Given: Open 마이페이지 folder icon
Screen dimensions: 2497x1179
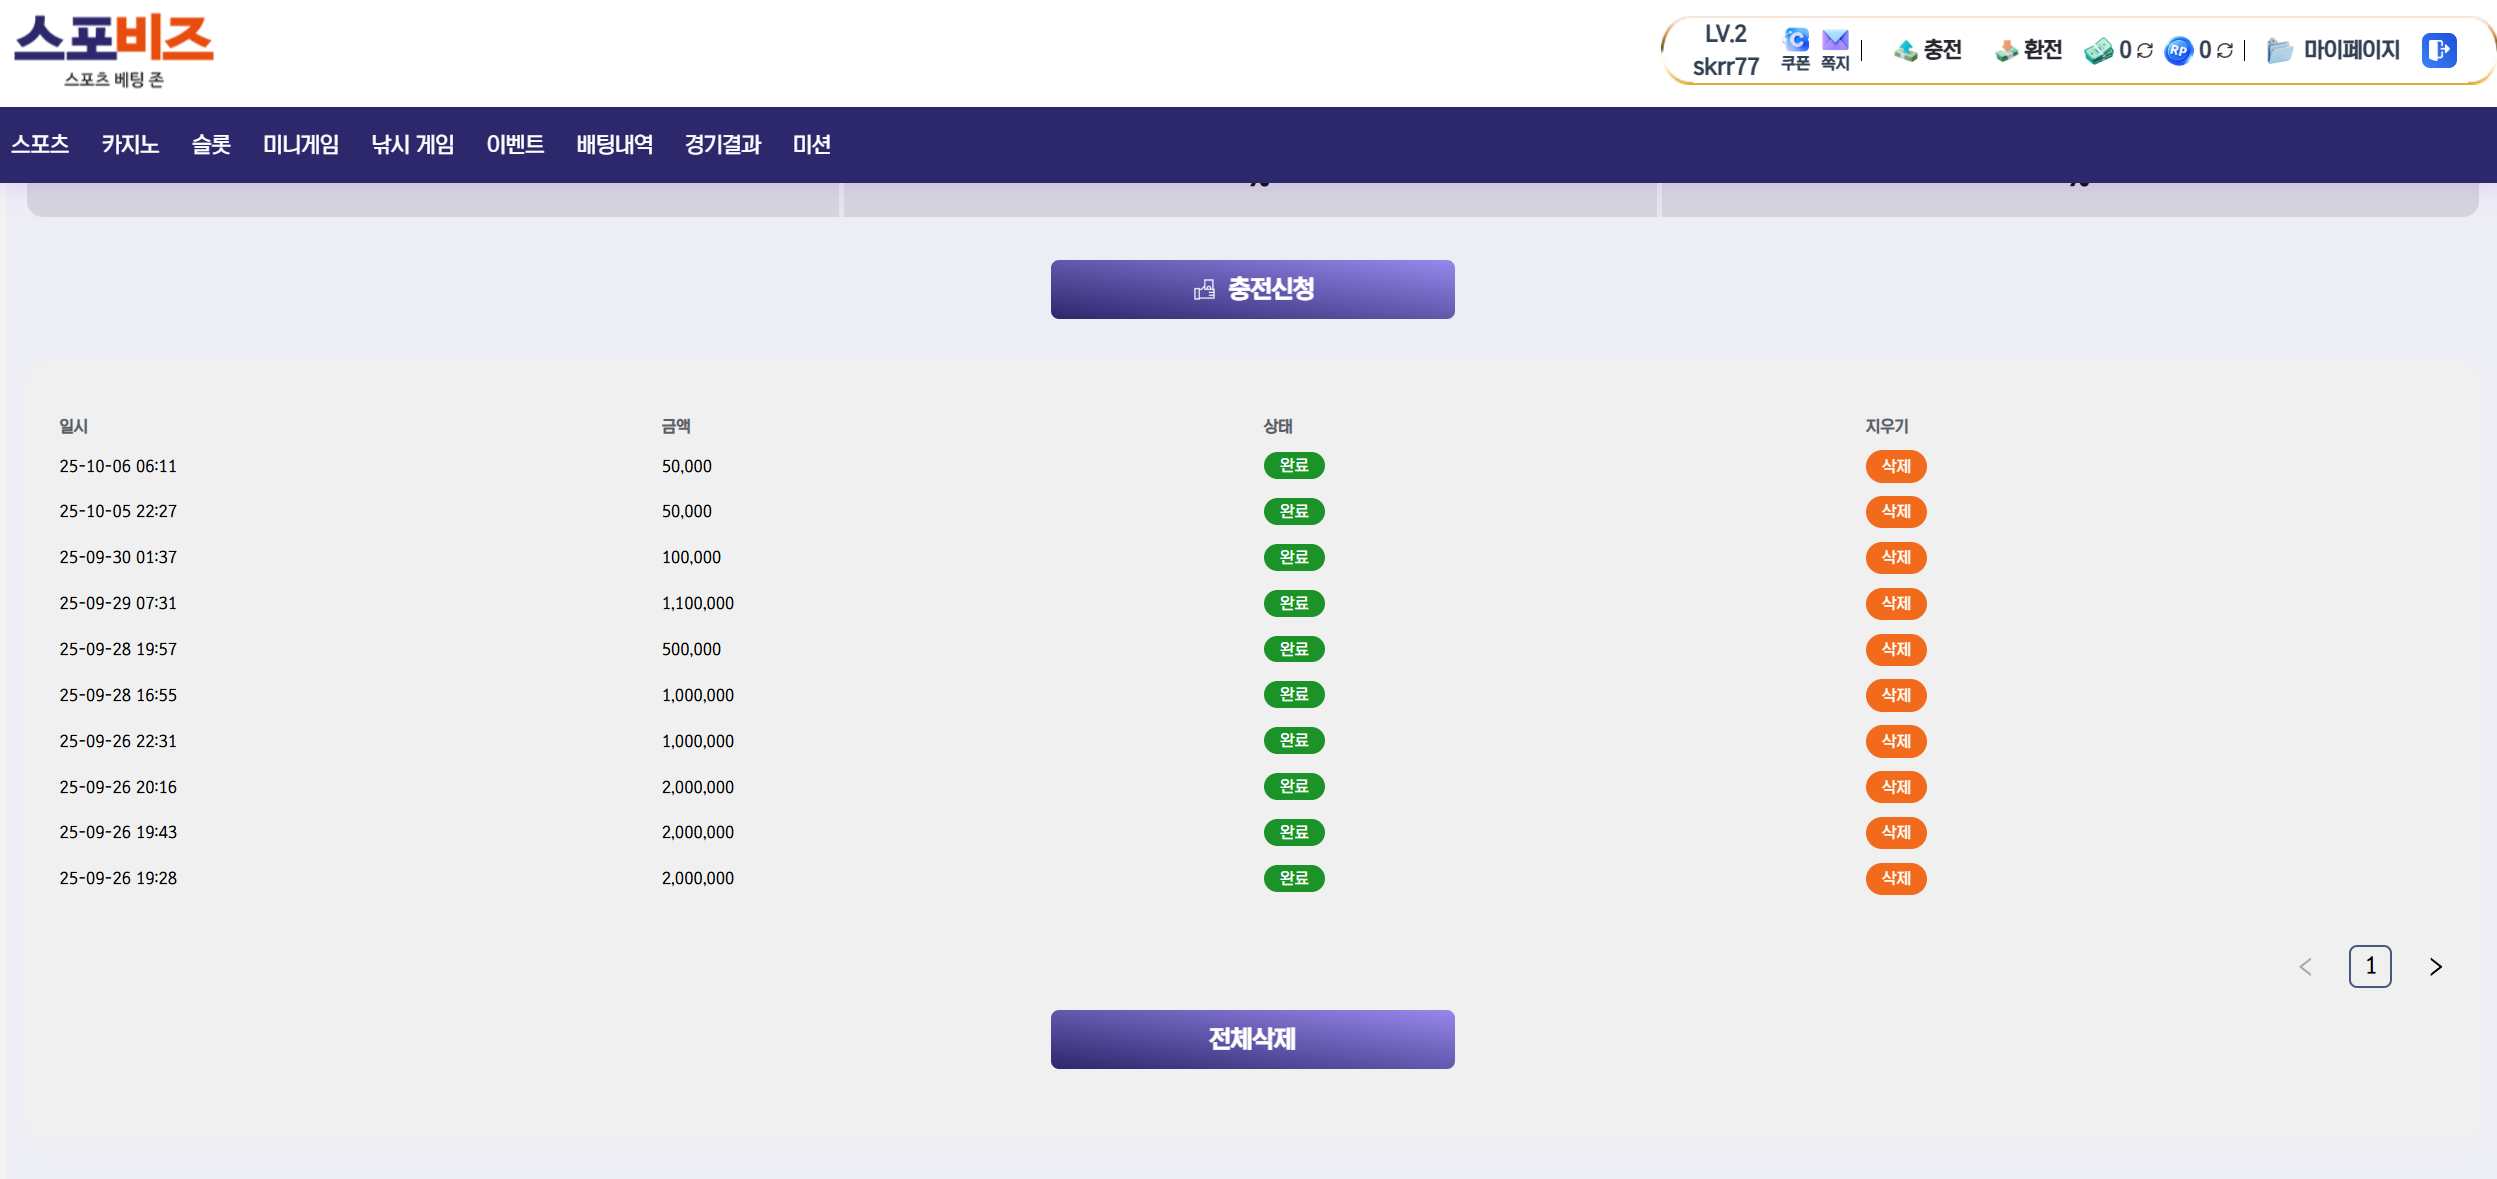Looking at the screenshot, I should [x=2279, y=50].
